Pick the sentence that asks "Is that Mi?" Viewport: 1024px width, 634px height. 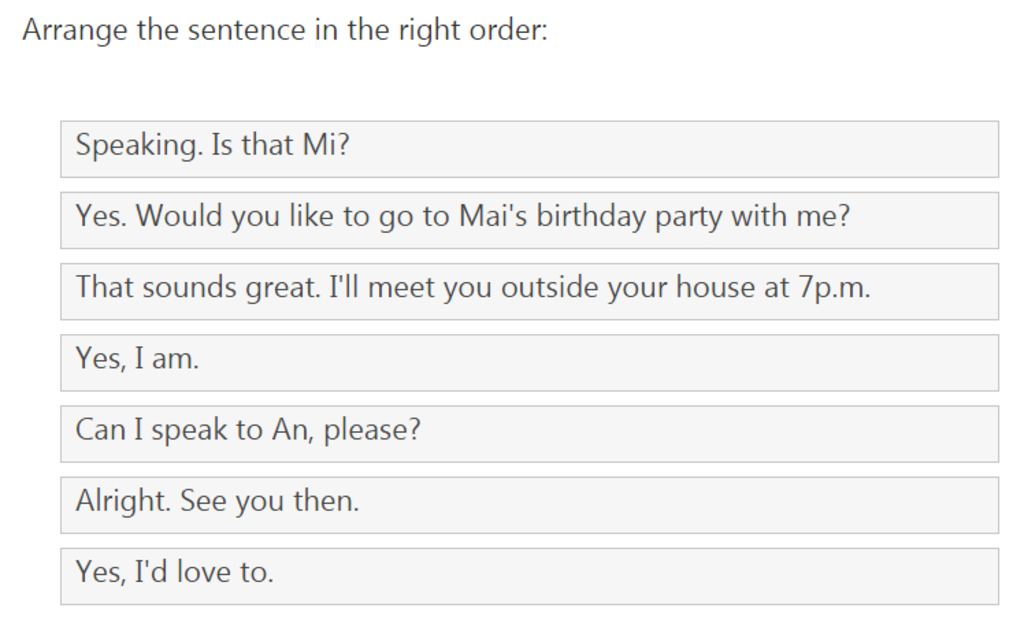tap(530, 149)
